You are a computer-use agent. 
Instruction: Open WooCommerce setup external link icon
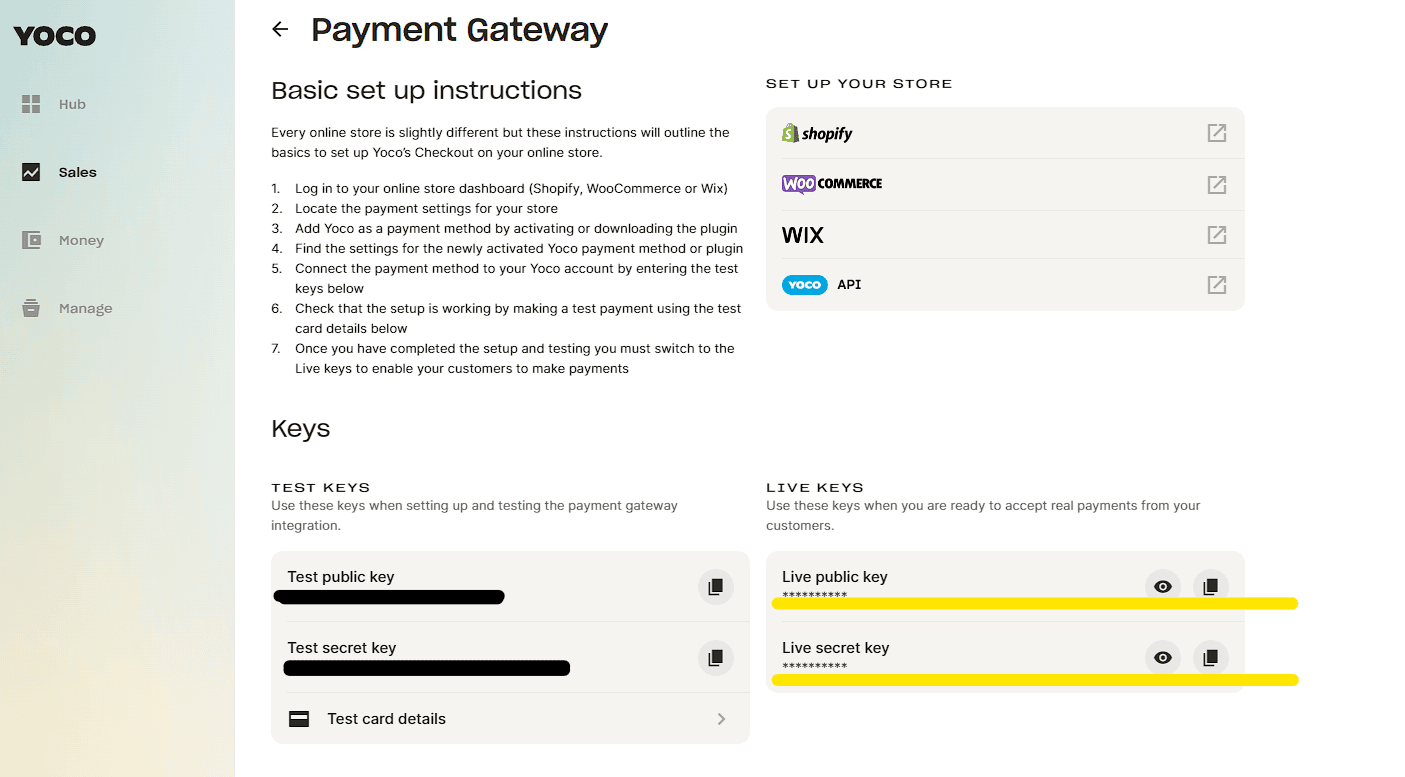[x=1216, y=185]
